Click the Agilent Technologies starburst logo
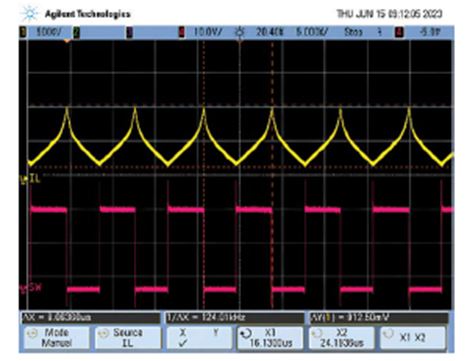 (x=29, y=14)
